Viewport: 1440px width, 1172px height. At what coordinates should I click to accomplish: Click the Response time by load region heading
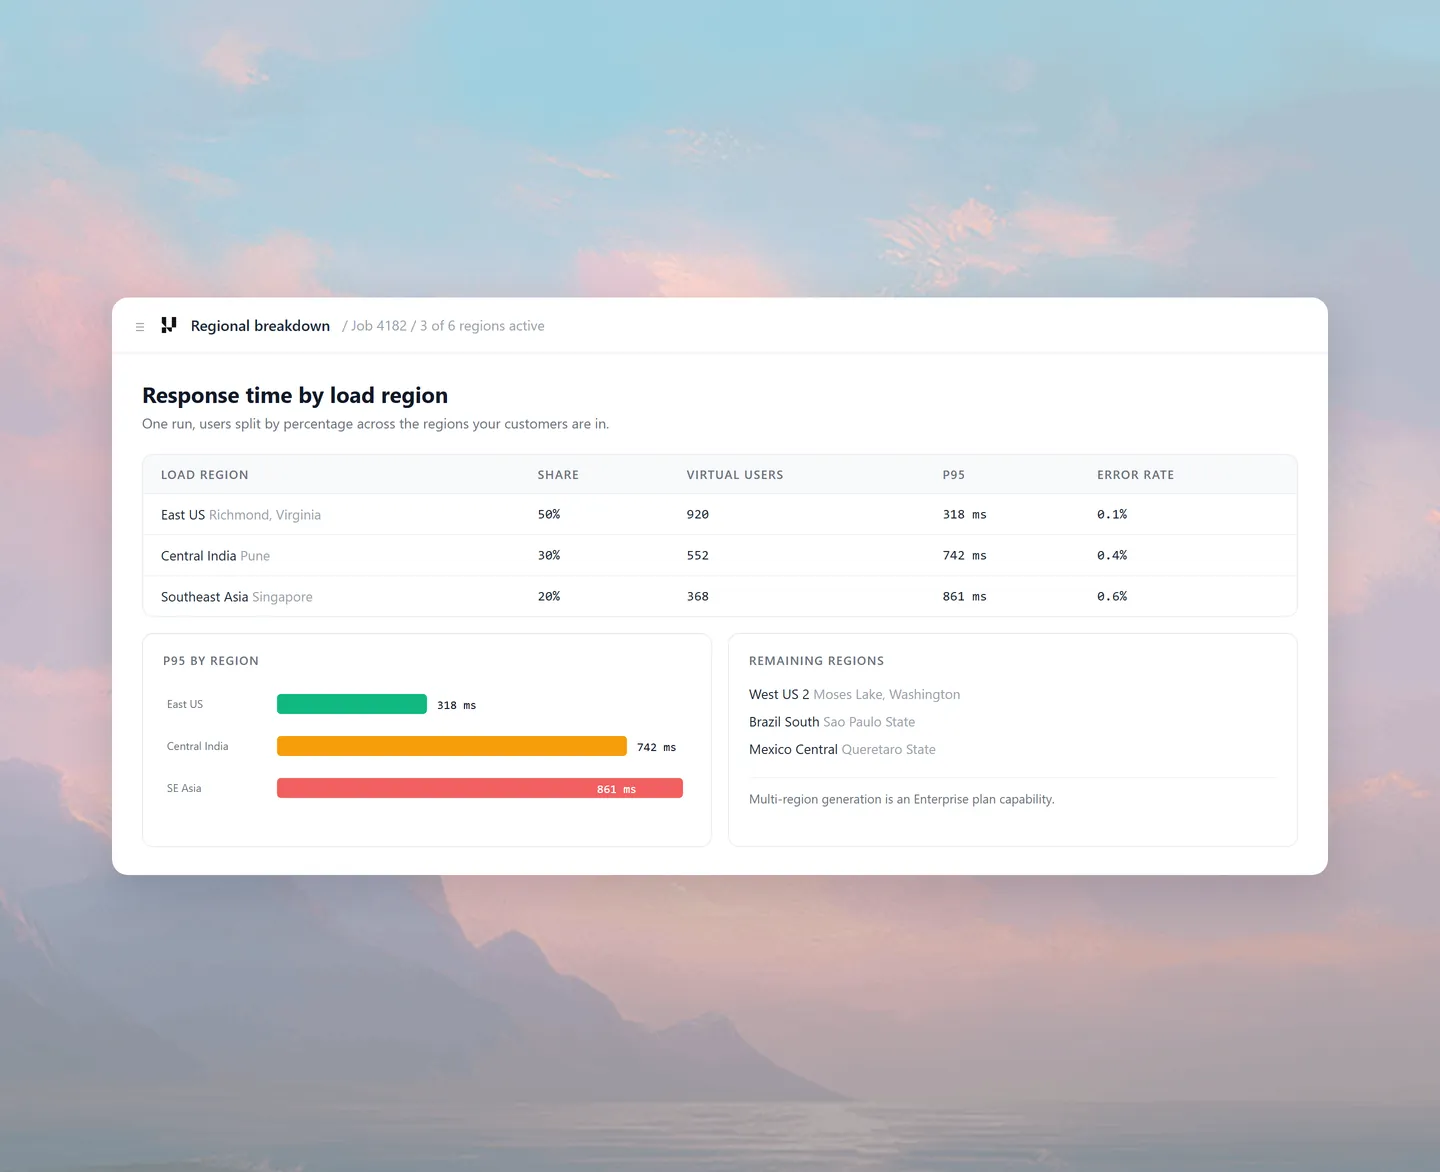click(x=295, y=396)
